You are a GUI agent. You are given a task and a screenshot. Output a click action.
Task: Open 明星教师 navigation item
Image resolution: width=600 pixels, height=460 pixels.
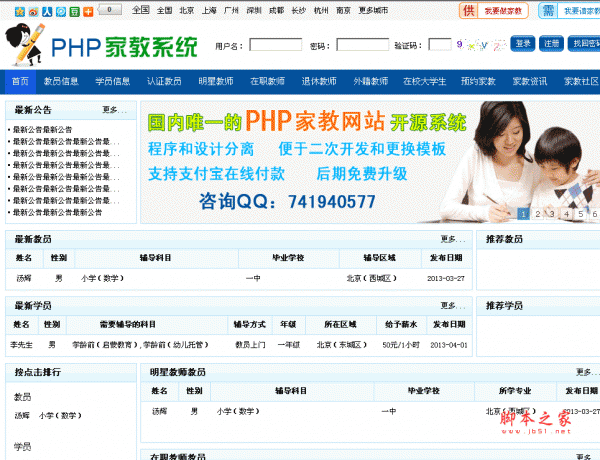(x=216, y=81)
